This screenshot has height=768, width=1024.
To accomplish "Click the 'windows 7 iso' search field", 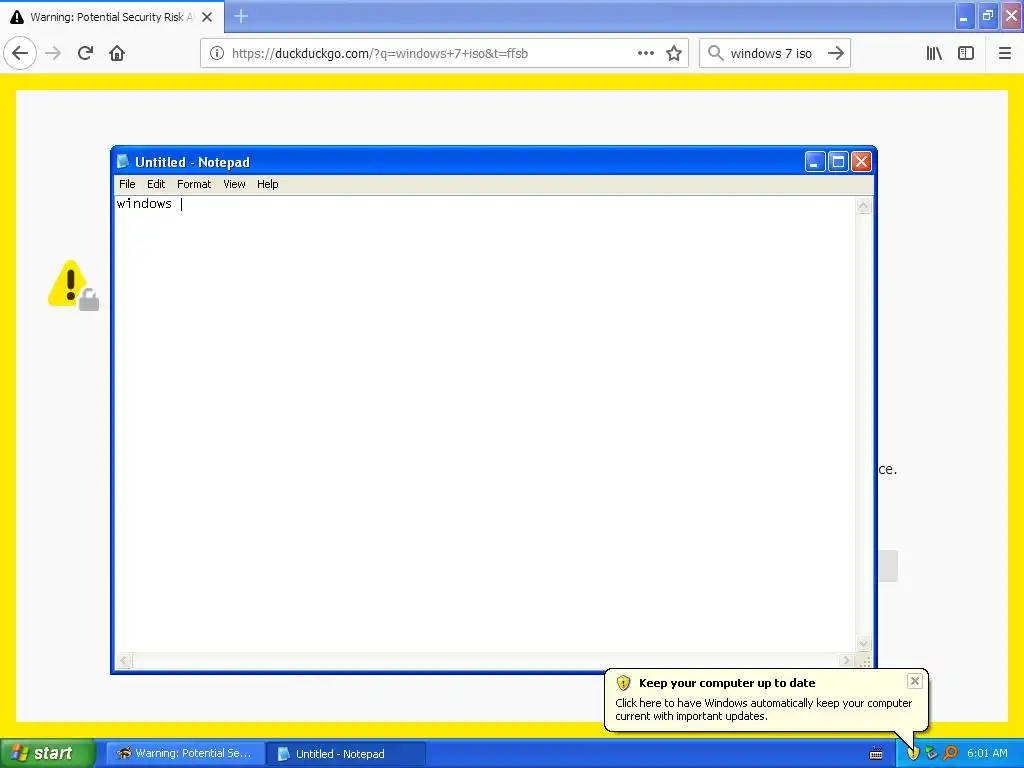I will pyautogui.click(x=774, y=53).
